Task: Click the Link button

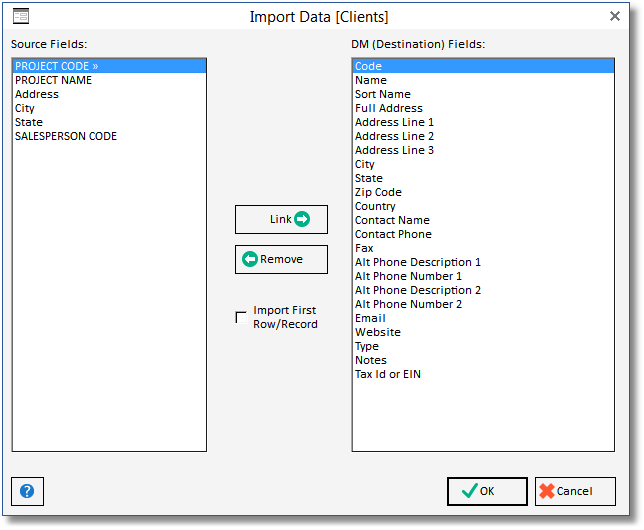Action: pos(281,219)
